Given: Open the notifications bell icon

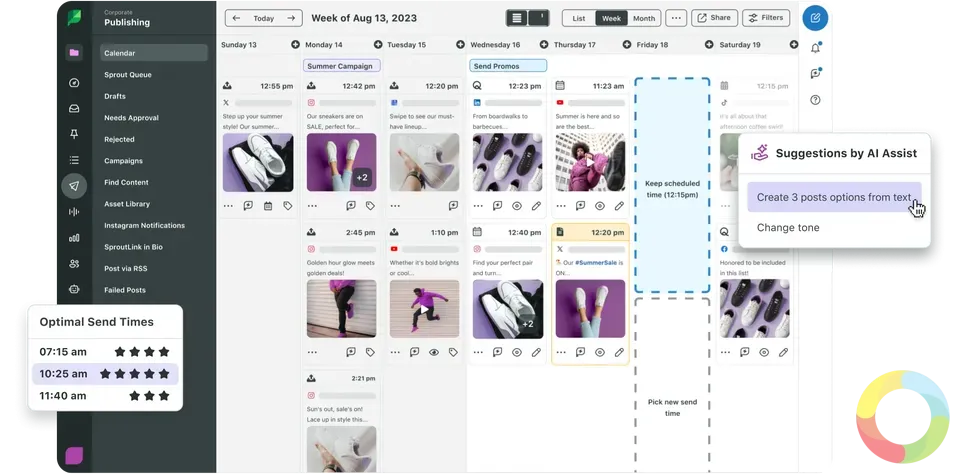Looking at the screenshot, I should click(815, 48).
